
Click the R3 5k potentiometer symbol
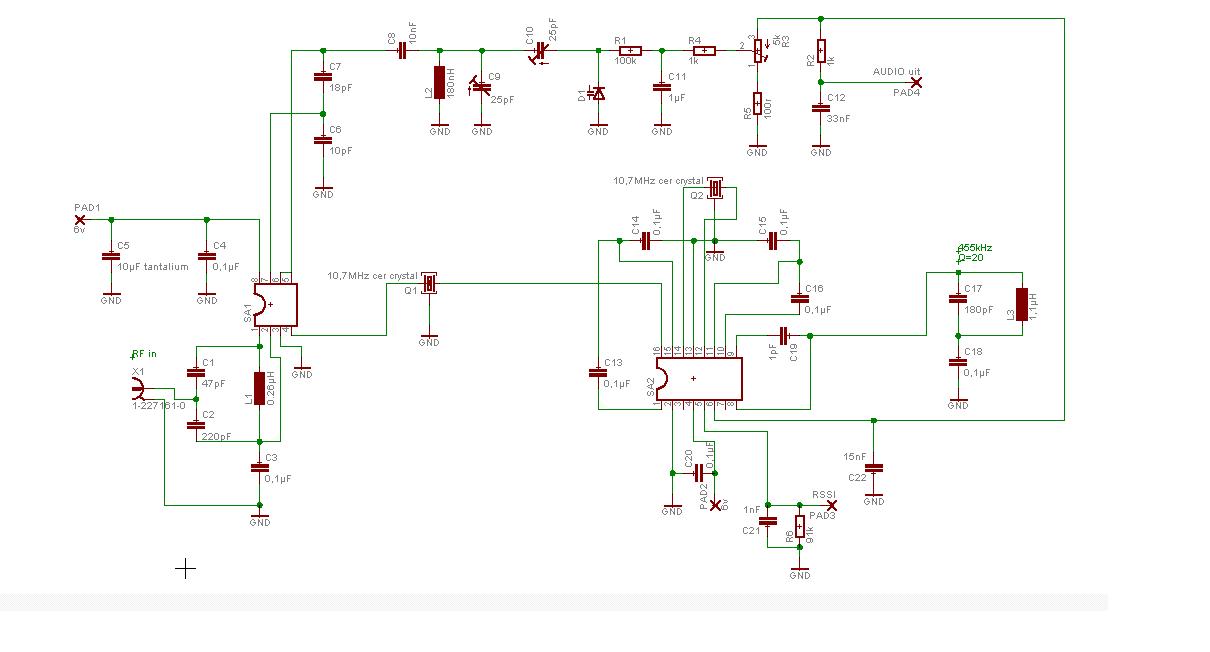758,48
